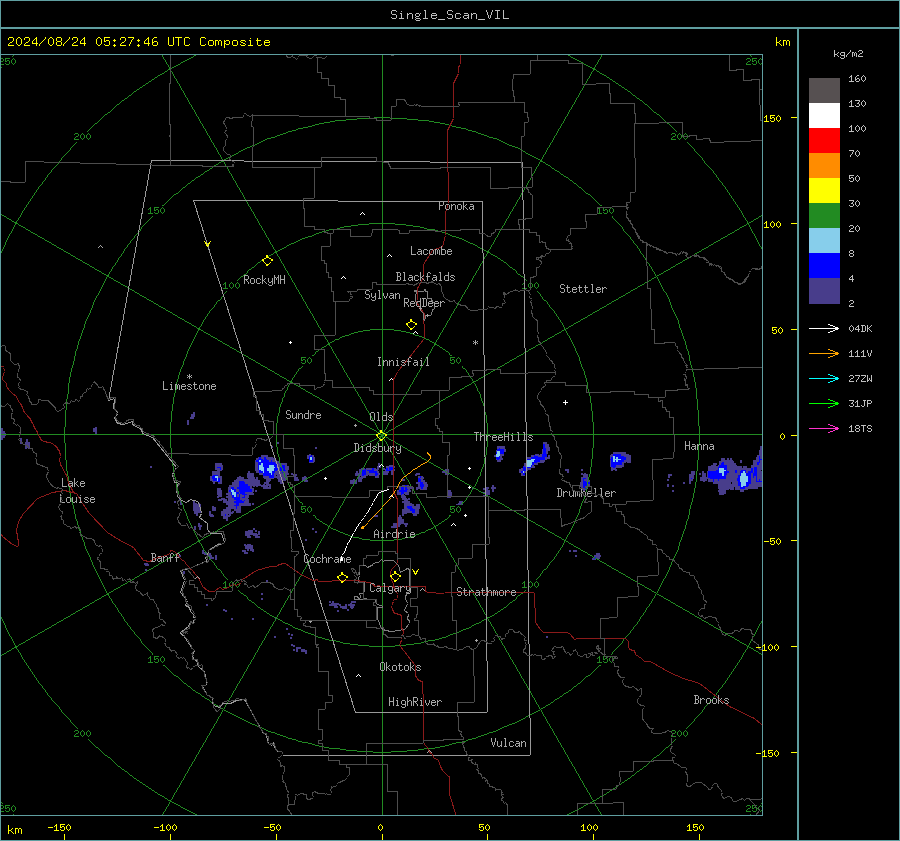Click the Stettler town label
Screen dimensions: 900x841
click(x=583, y=289)
